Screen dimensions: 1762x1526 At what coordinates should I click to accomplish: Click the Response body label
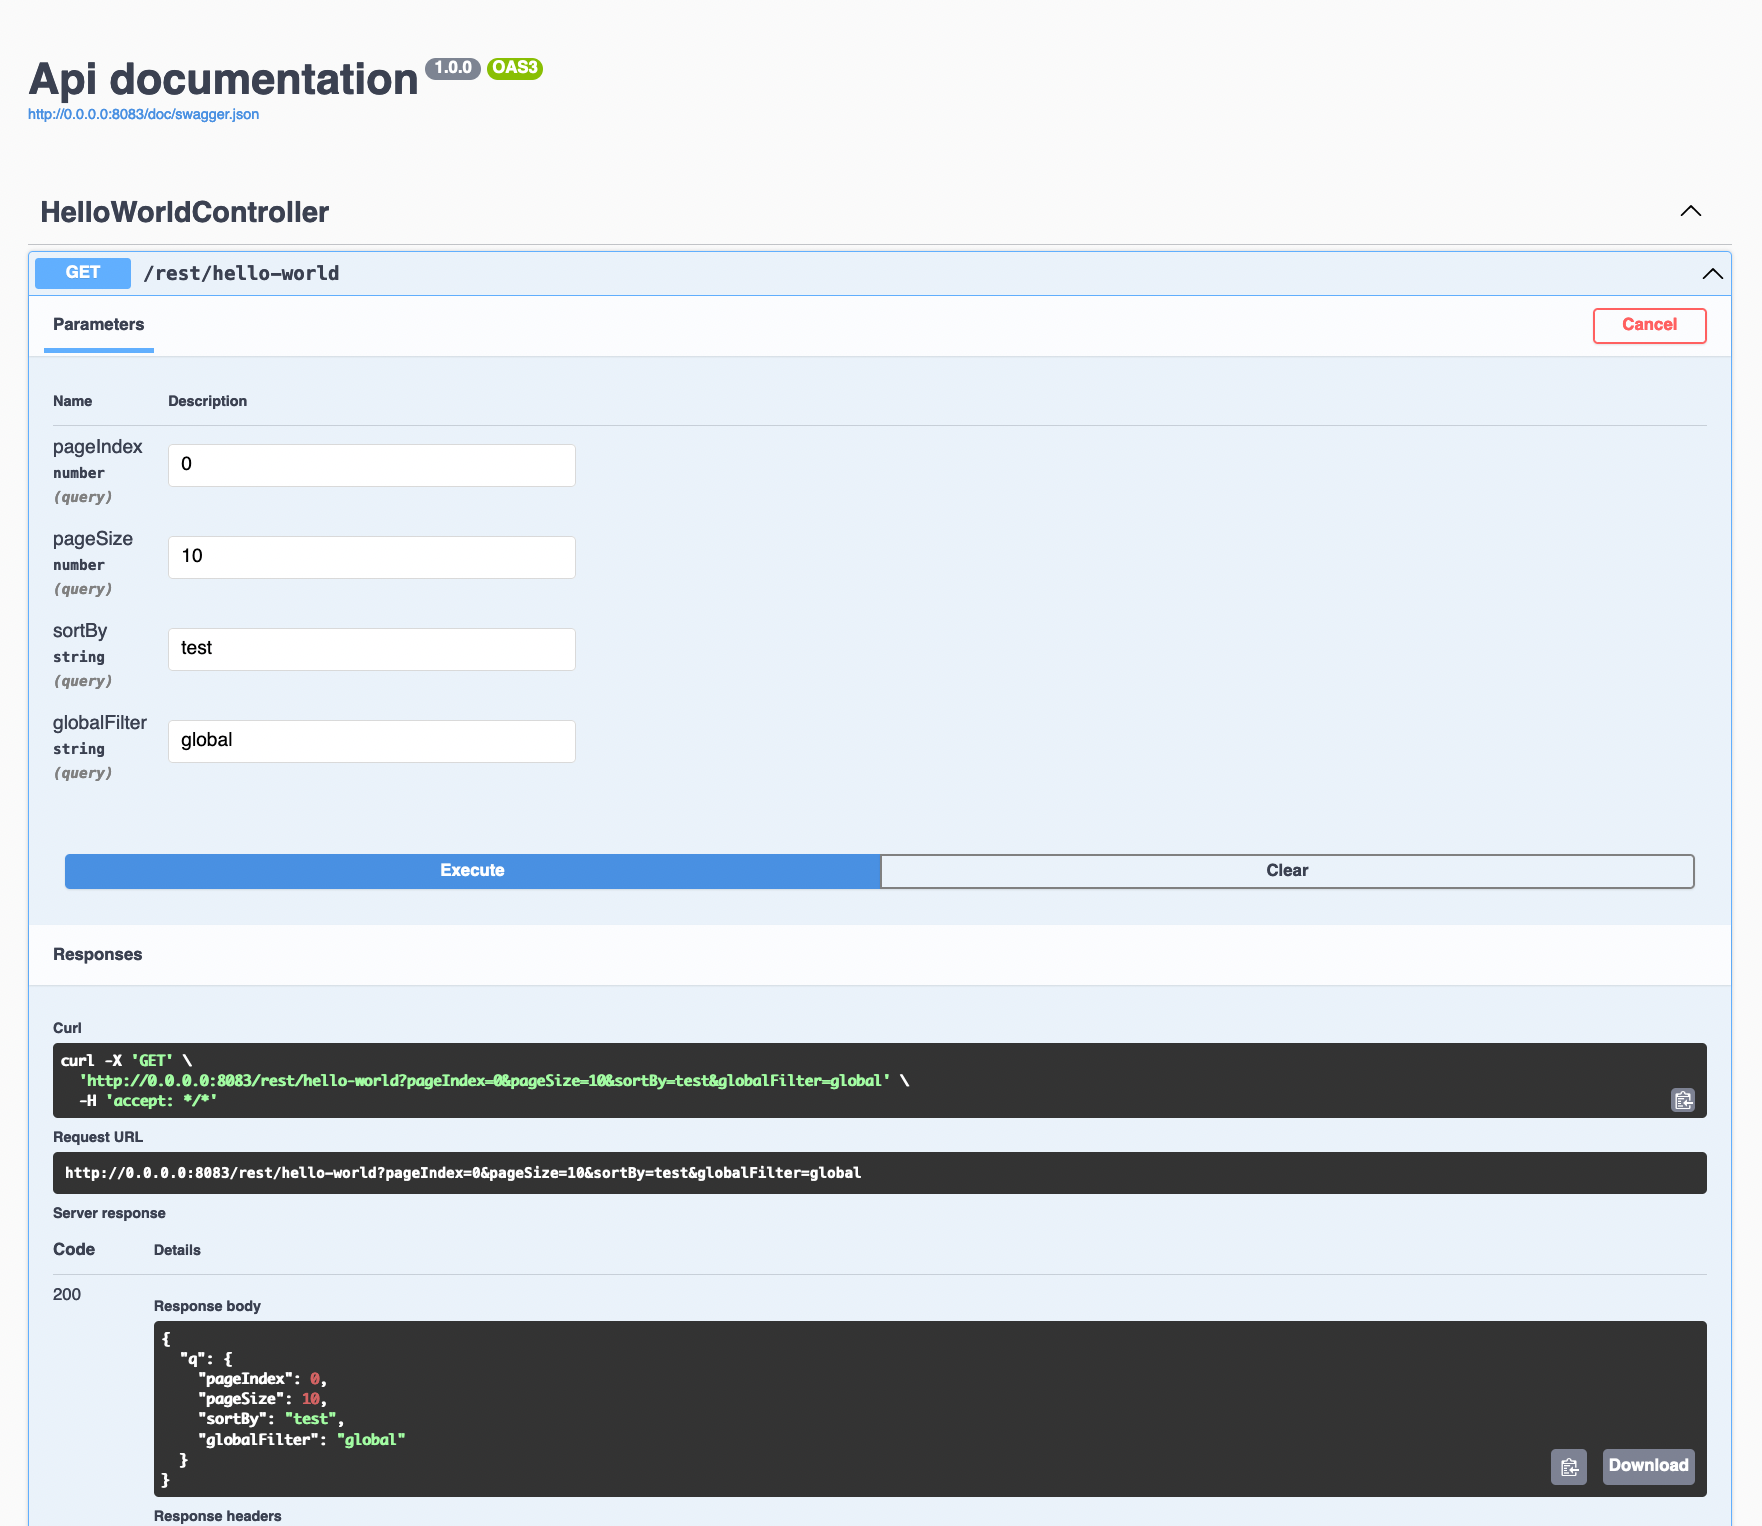pyautogui.click(x=207, y=1306)
